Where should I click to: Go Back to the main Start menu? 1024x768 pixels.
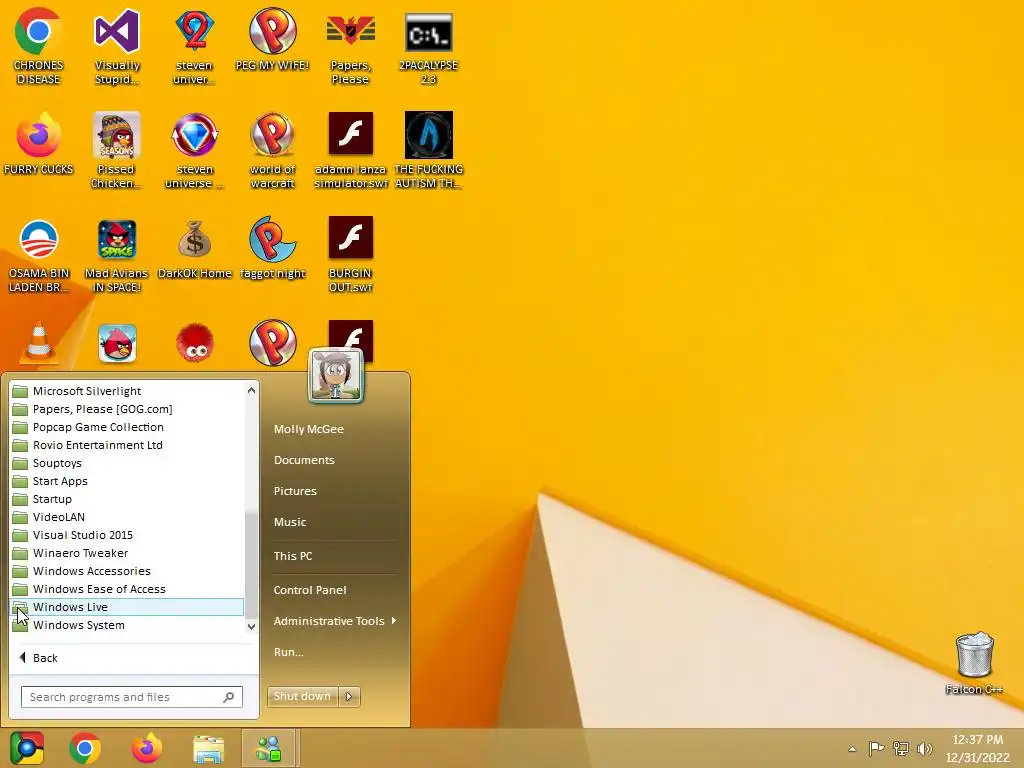39,658
